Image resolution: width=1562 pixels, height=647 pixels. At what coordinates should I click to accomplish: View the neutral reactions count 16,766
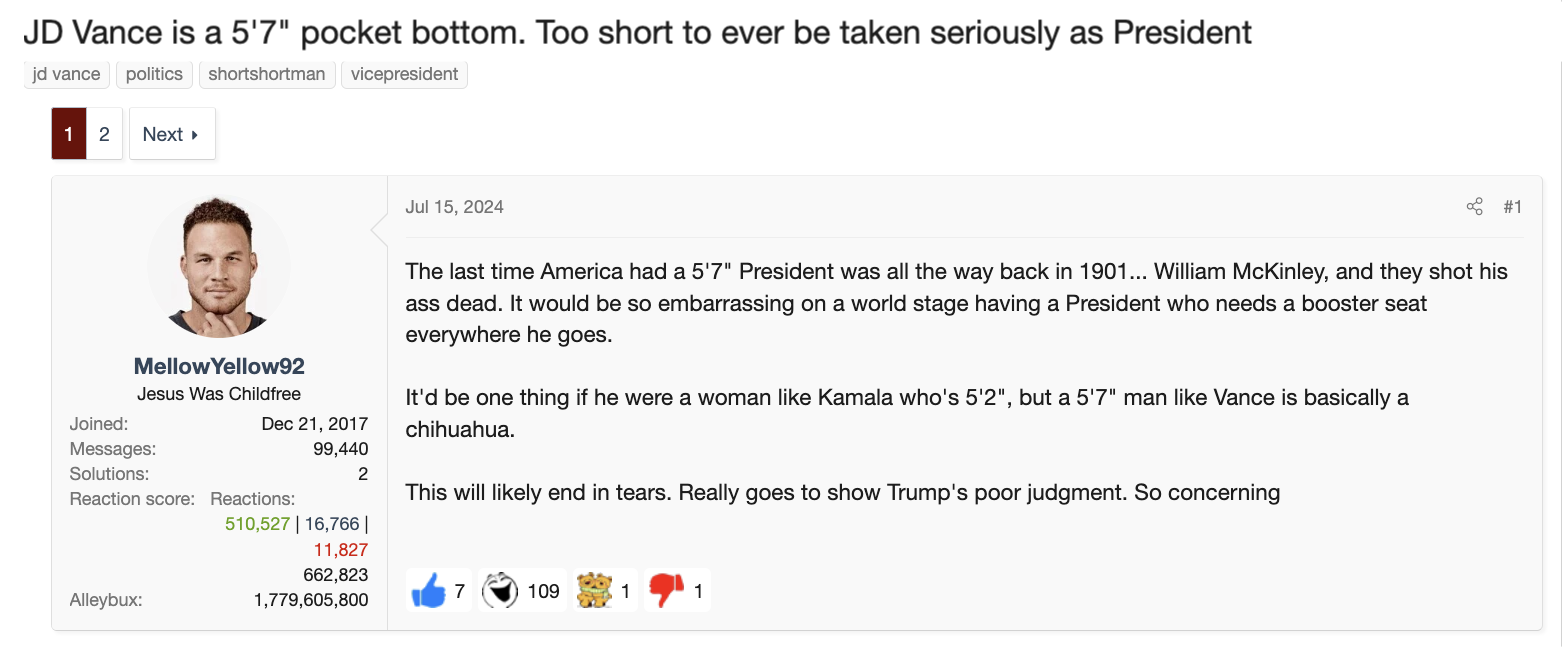coord(332,524)
